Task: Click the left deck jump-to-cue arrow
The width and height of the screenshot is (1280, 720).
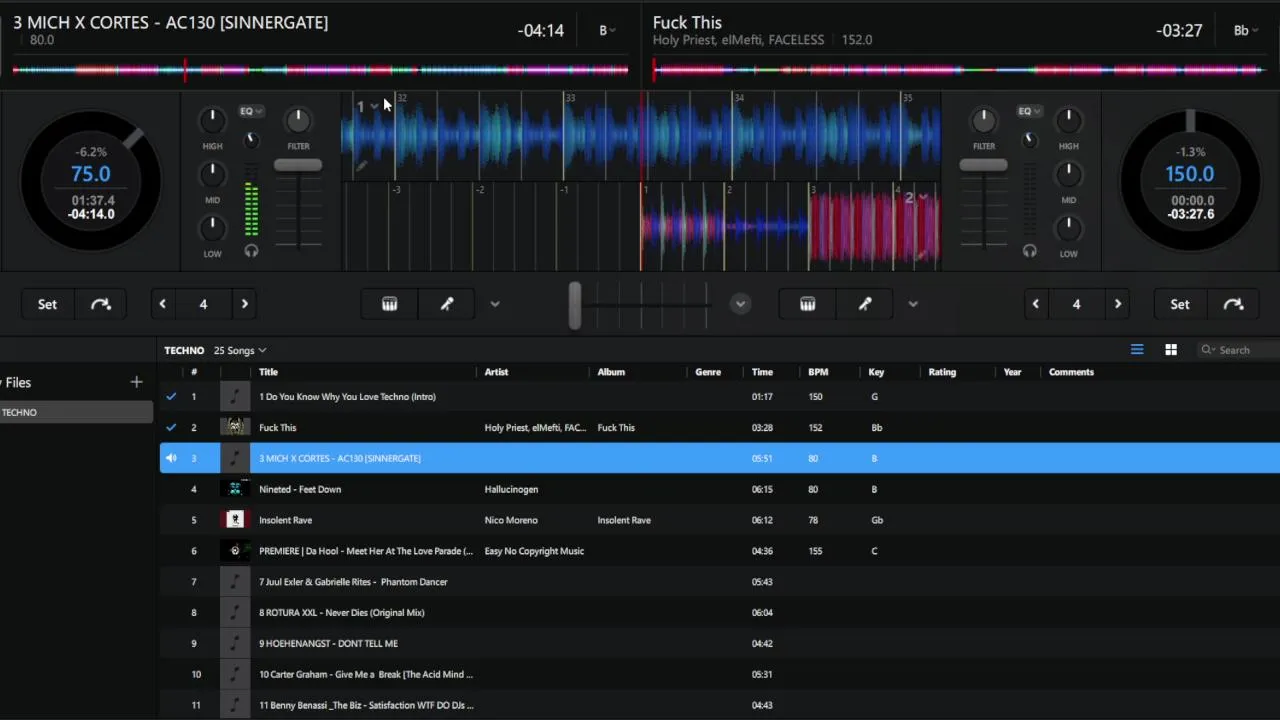Action: [101, 304]
